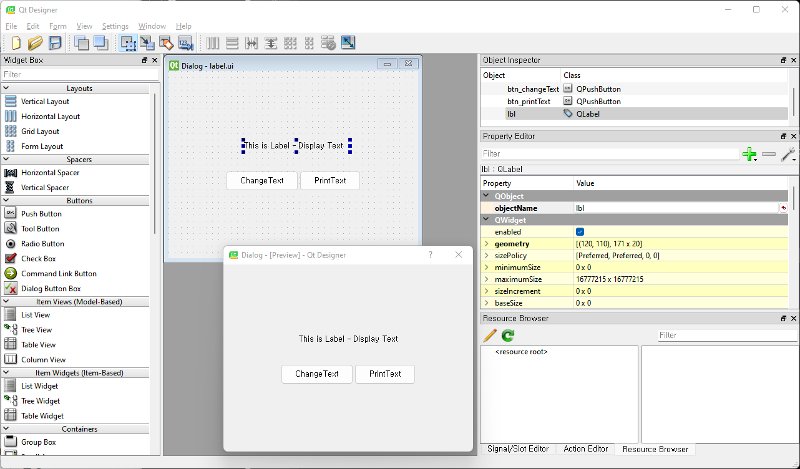The width and height of the screenshot is (800, 469).
Task: Click the green Reload resources icon
Action: [508, 335]
